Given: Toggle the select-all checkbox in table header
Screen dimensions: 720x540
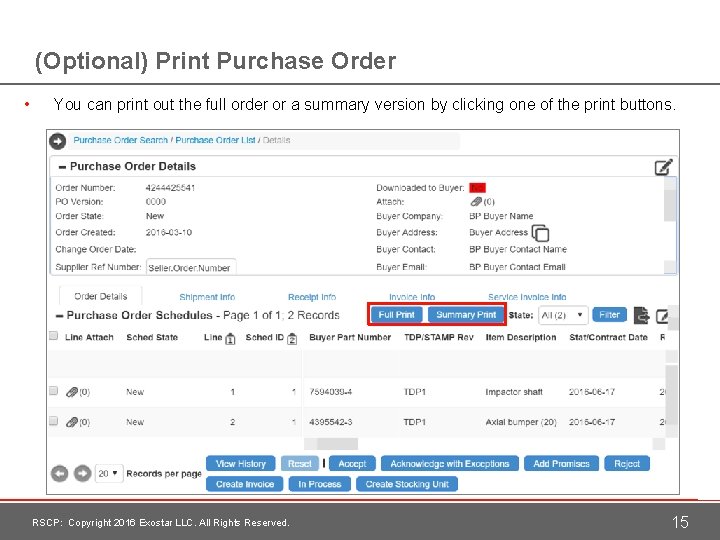Looking at the screenshot, I should pyautogui.click(x=53, y=336).
